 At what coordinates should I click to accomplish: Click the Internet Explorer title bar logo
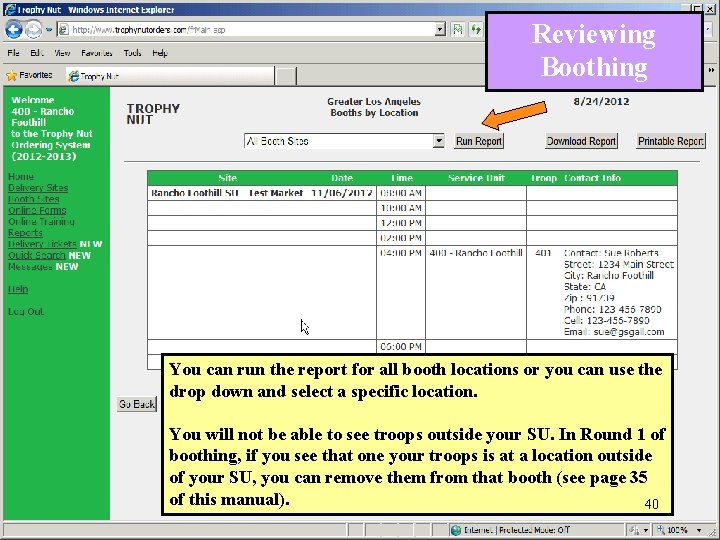click(10, 10)
